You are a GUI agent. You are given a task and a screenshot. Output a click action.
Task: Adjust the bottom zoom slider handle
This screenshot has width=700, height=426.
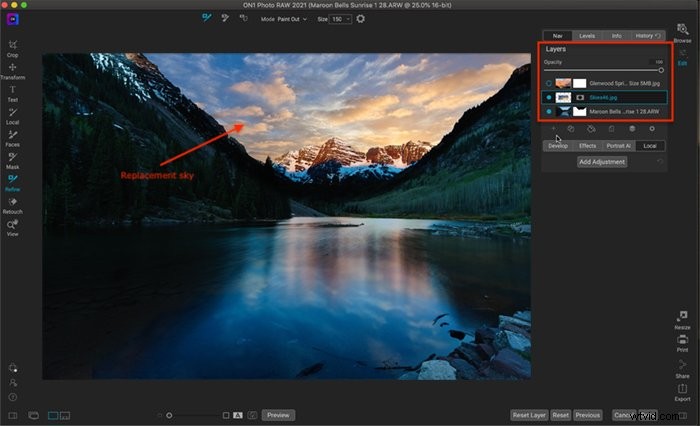[169, 415]
